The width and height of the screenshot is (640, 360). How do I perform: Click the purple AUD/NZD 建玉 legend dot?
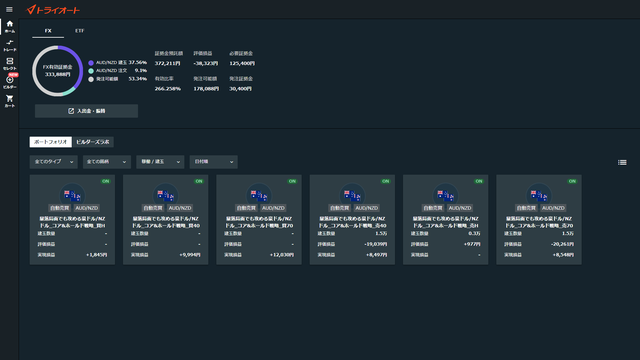pyautogui.click(x=91, y=63)
